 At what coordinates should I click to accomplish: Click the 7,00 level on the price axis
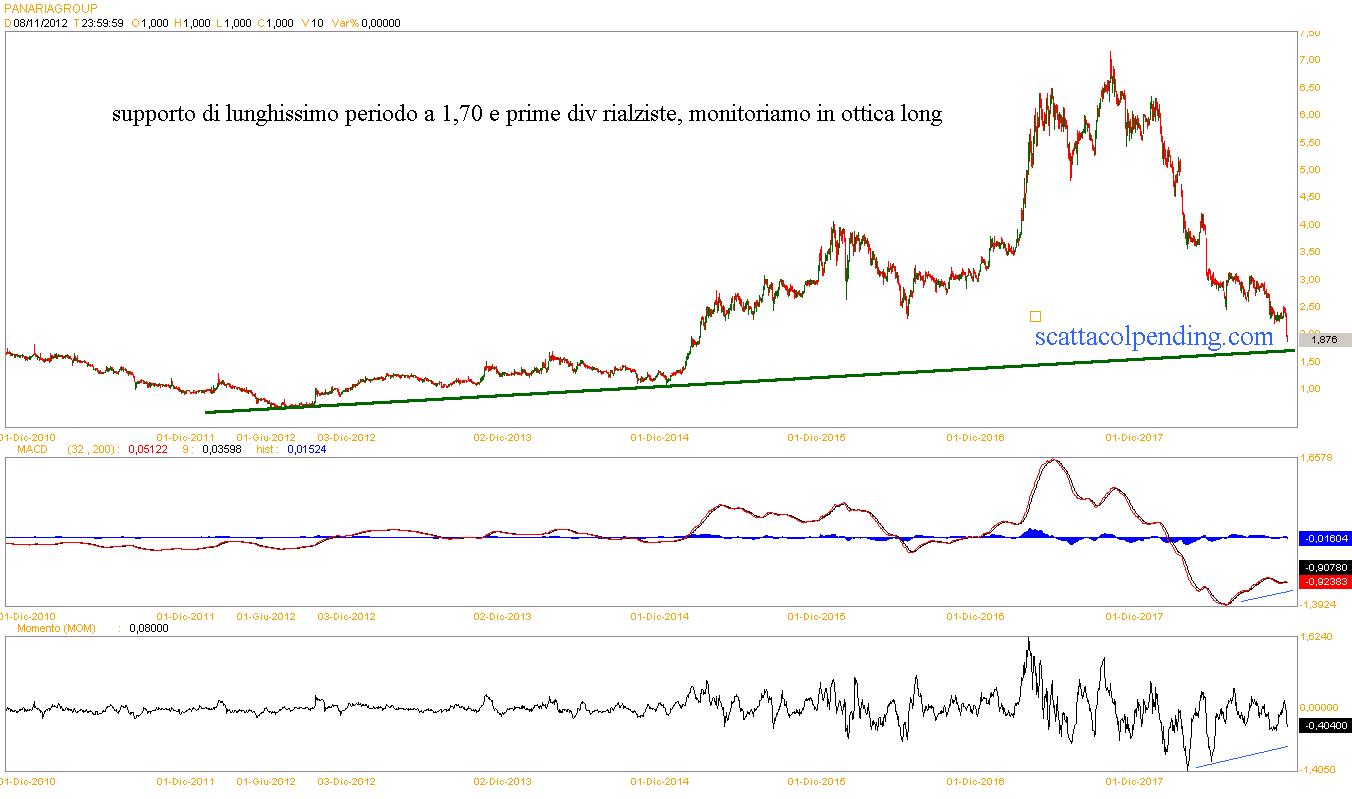(1309, 60)
